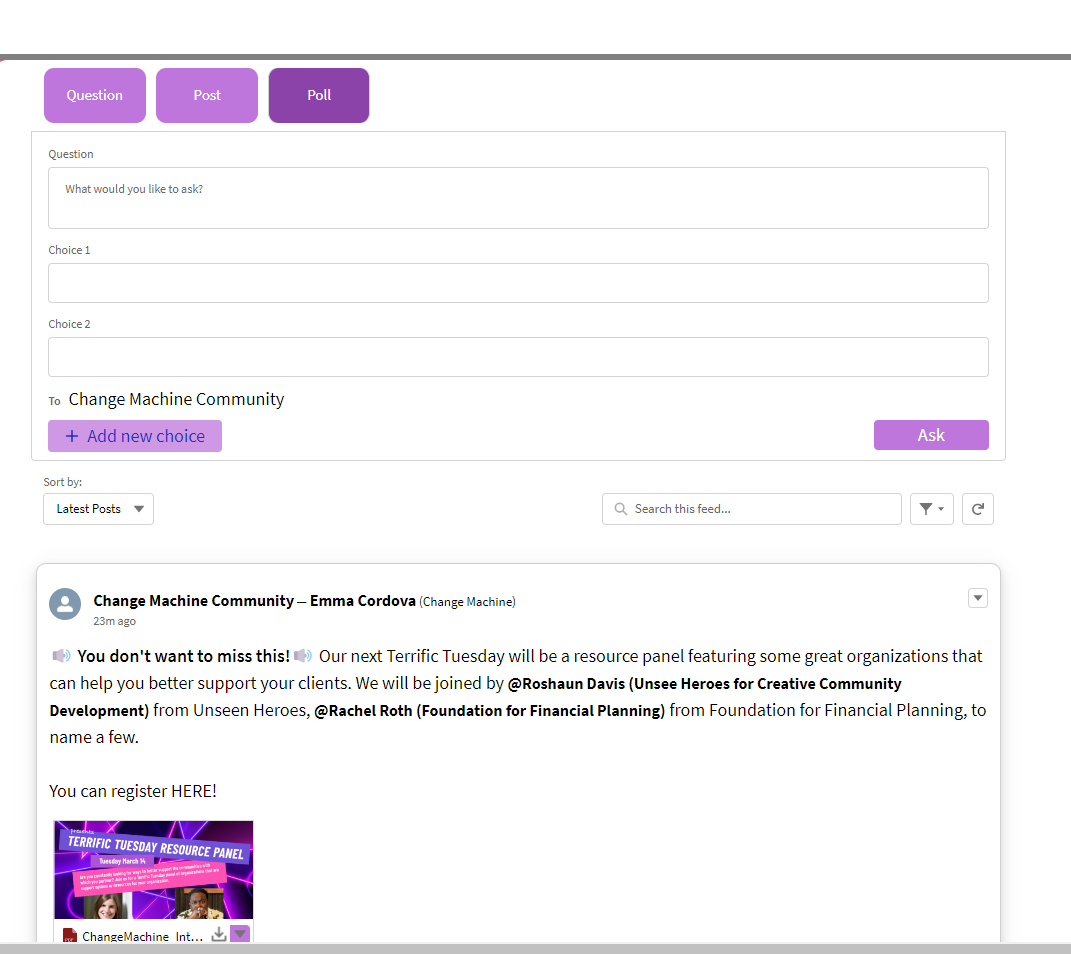This screenshot has height=954, width=1071.
Task: Focus the 'What would you like to ask?' field
Action: [518, 198]
